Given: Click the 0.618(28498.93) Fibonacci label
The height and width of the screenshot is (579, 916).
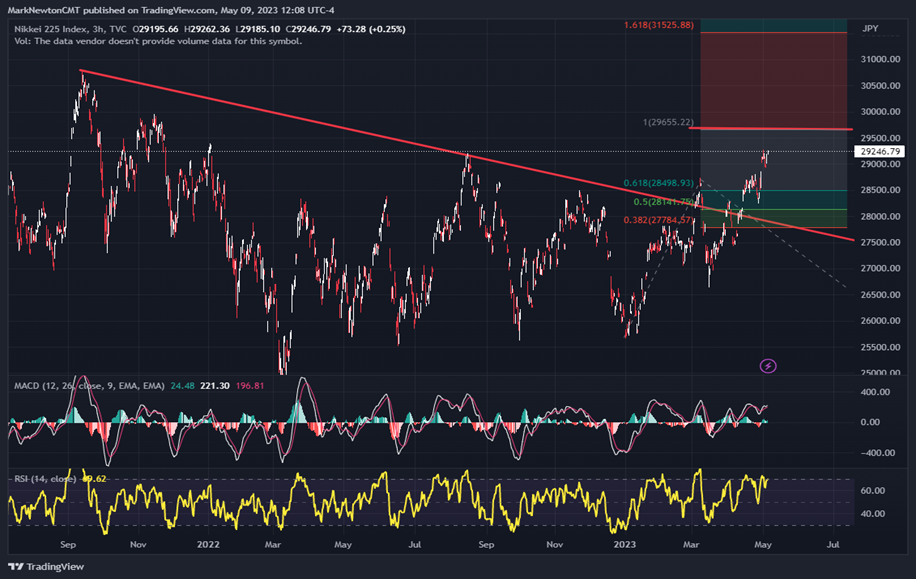Looking at the screenshot, I should pyautogui.click(x=659, y=183).
